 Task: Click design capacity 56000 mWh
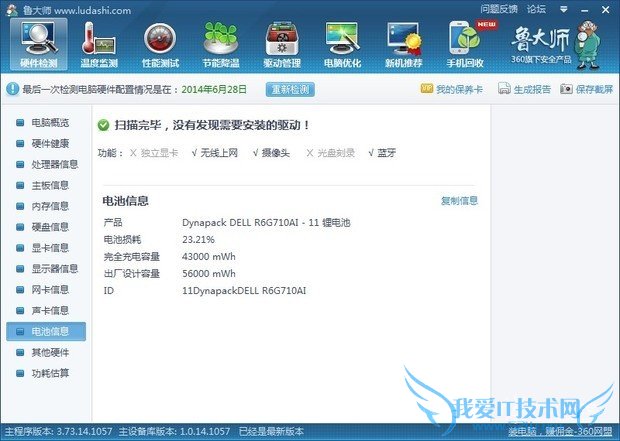208,274
